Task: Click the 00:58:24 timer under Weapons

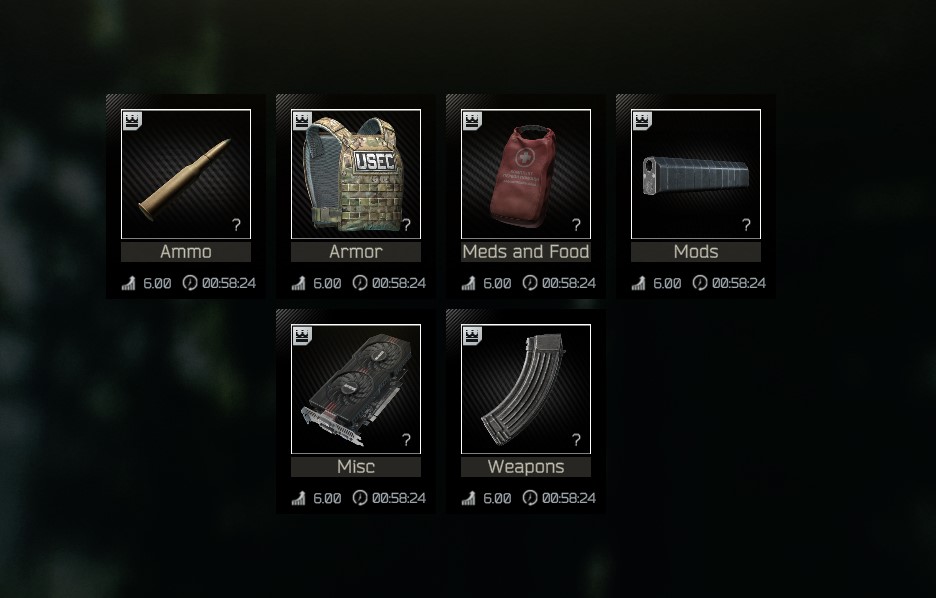Action: (x=569, y=498)
